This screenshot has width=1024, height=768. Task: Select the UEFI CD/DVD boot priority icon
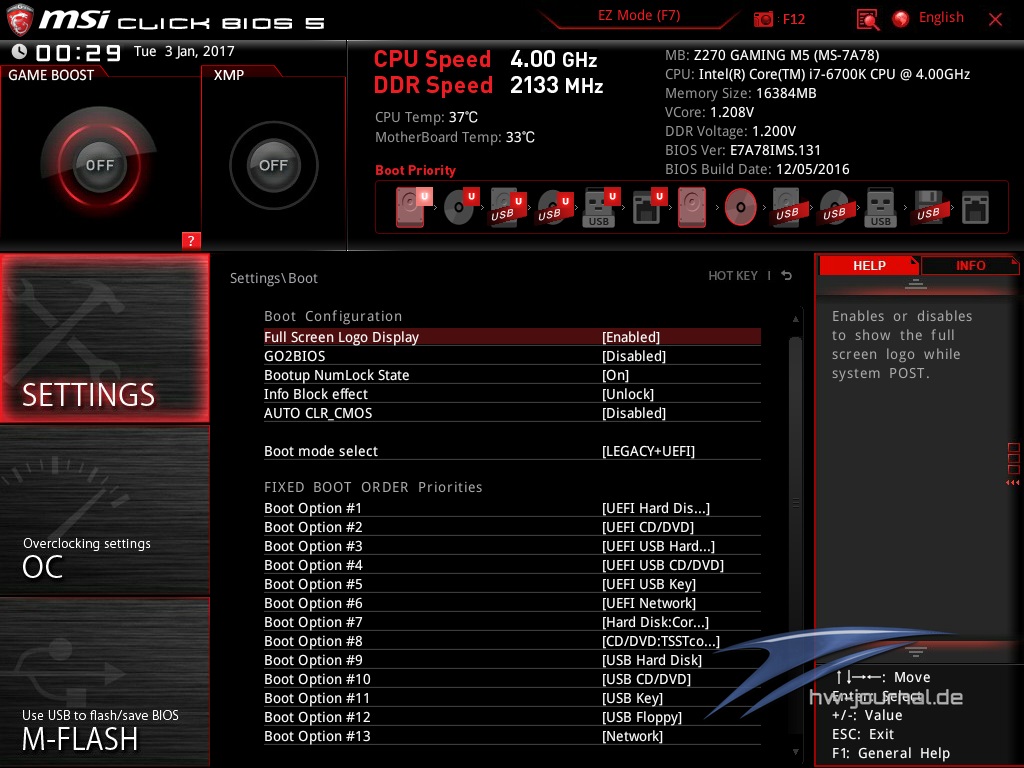click(462, 207)
